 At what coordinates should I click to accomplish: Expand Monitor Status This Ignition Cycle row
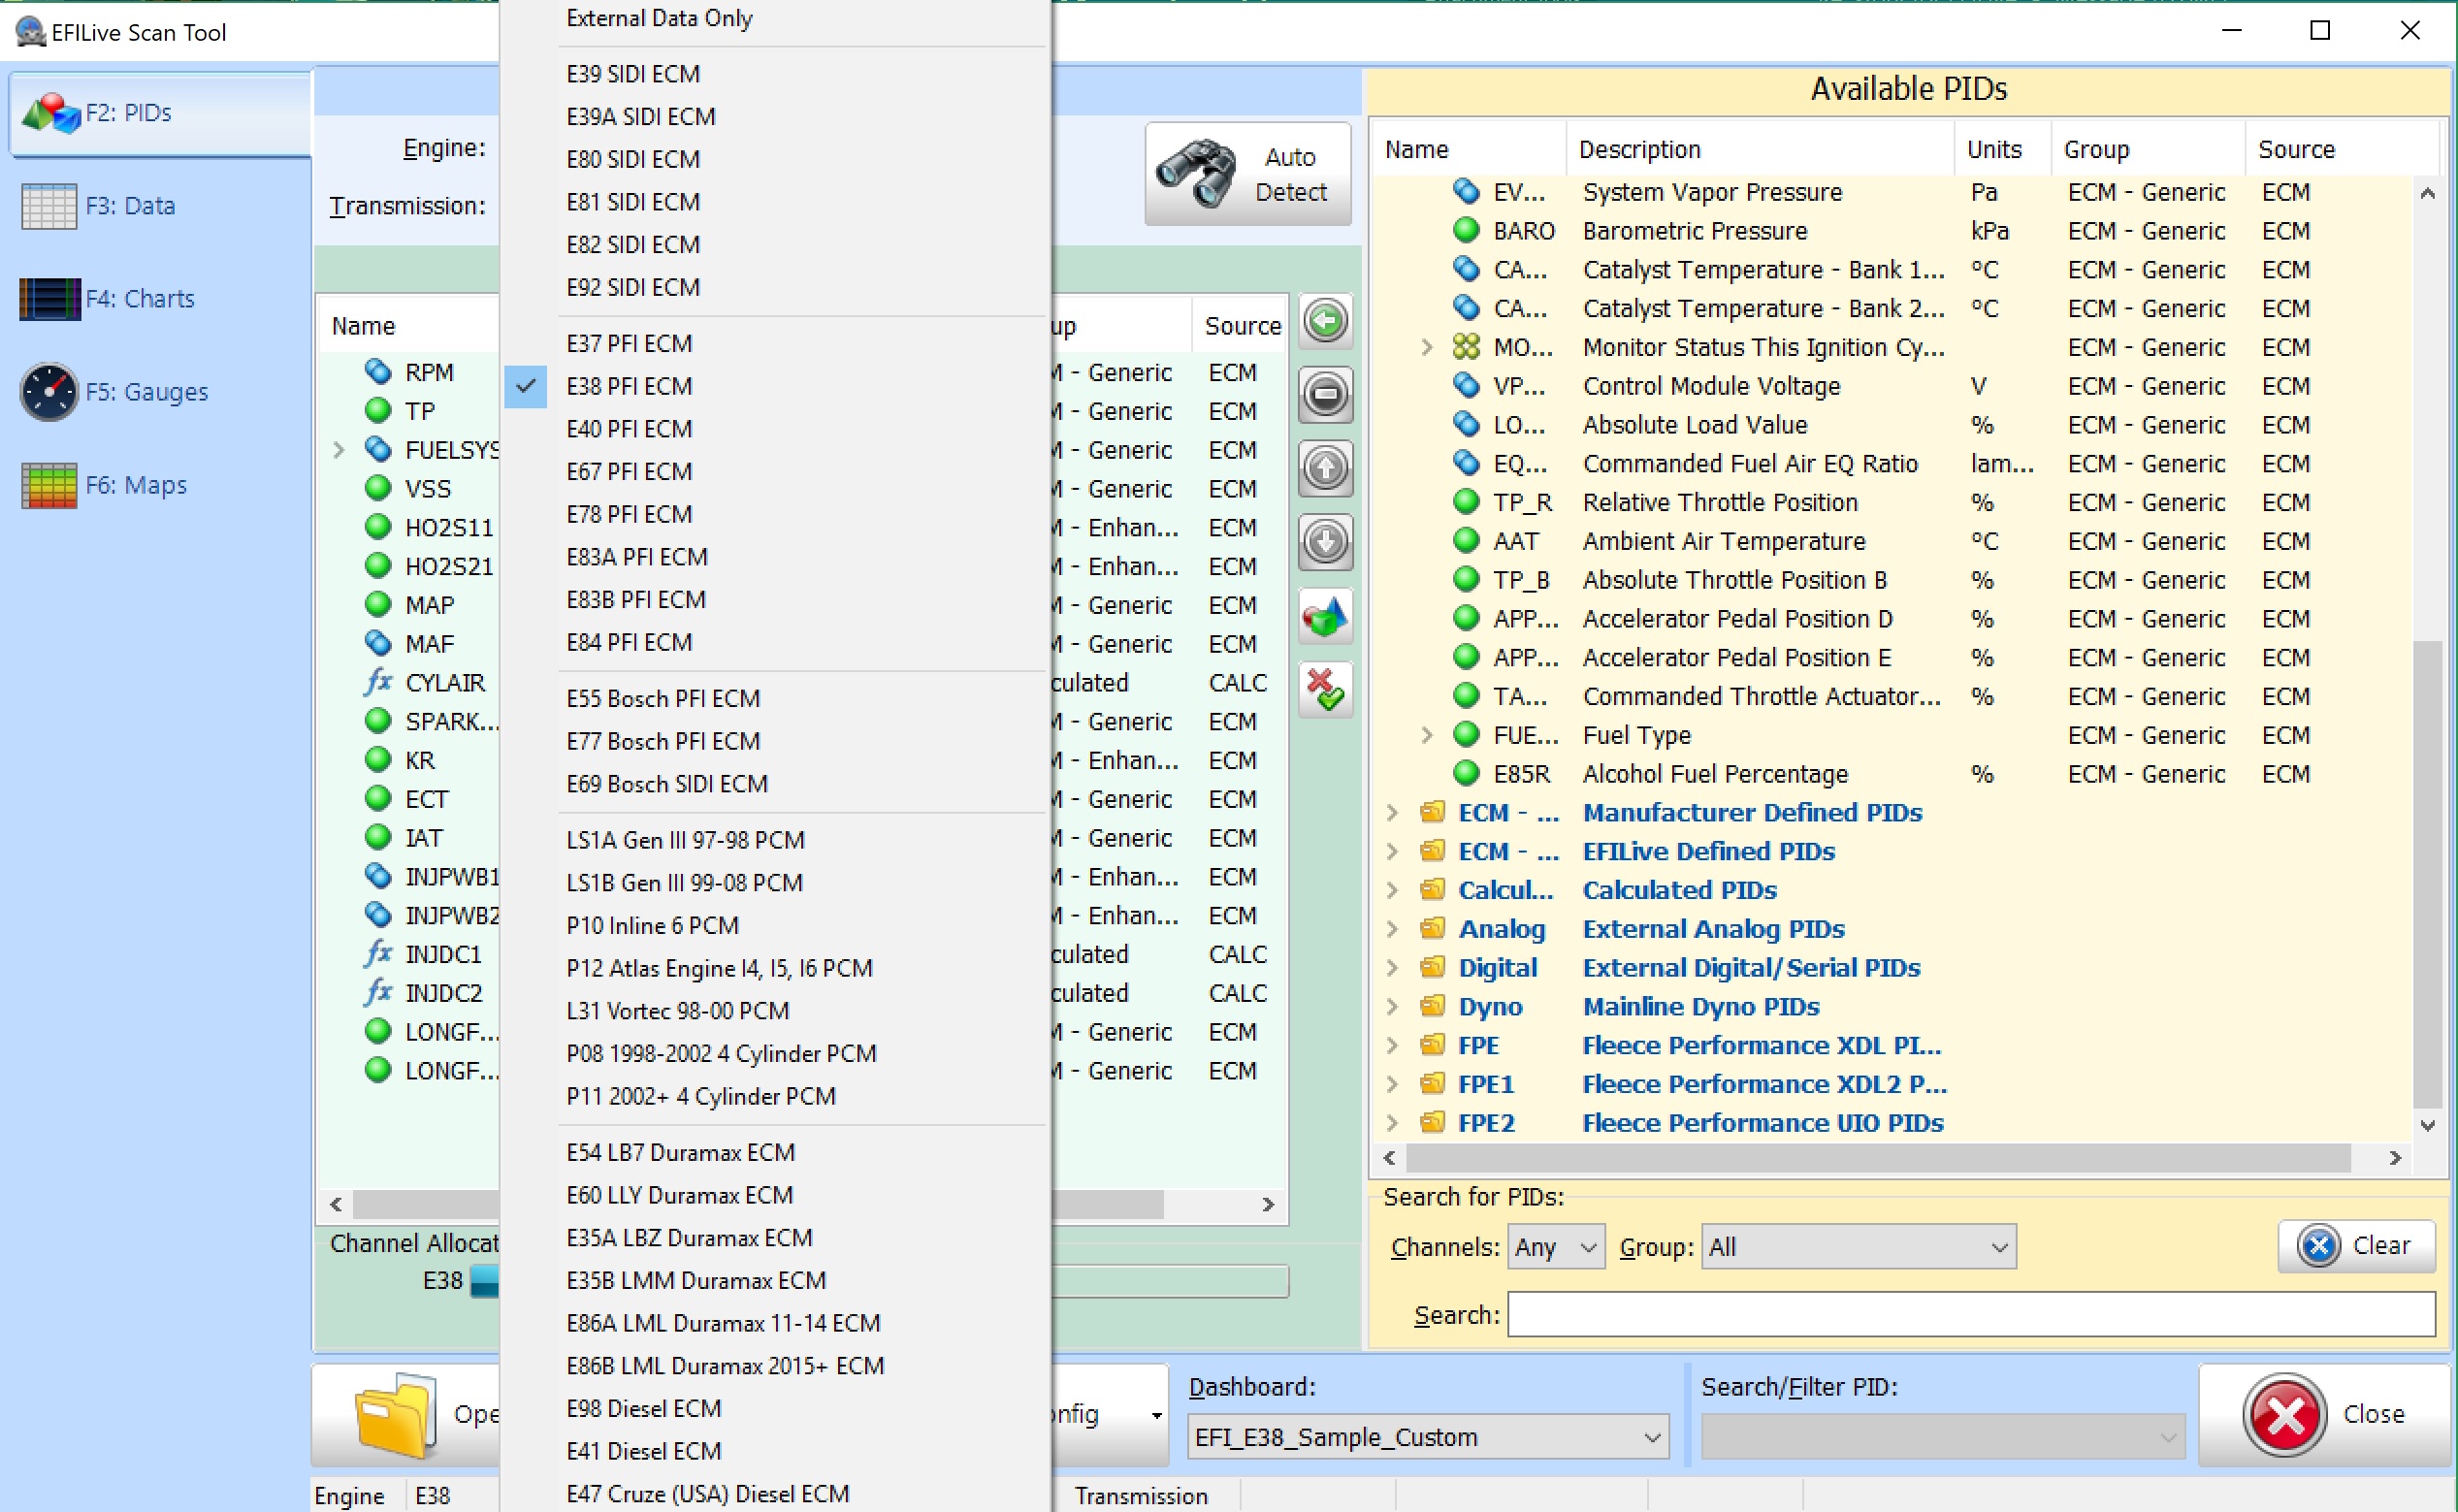pyautogui.click(x=1427, y=348)
